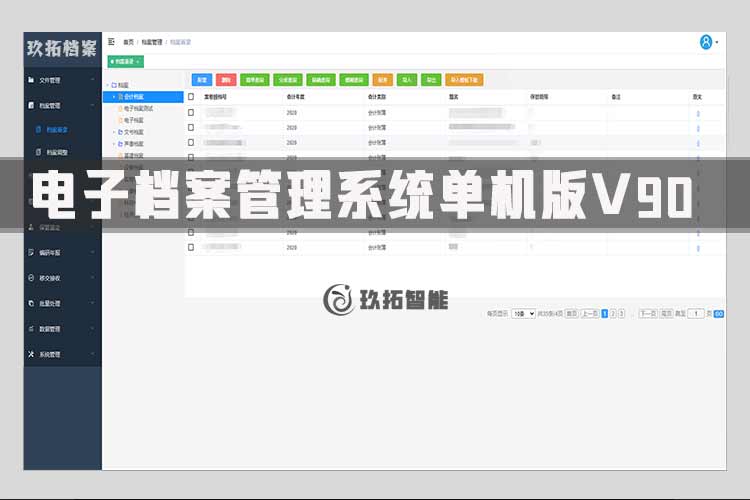Open the second submenu item under 档案管理

coord(57,152)
